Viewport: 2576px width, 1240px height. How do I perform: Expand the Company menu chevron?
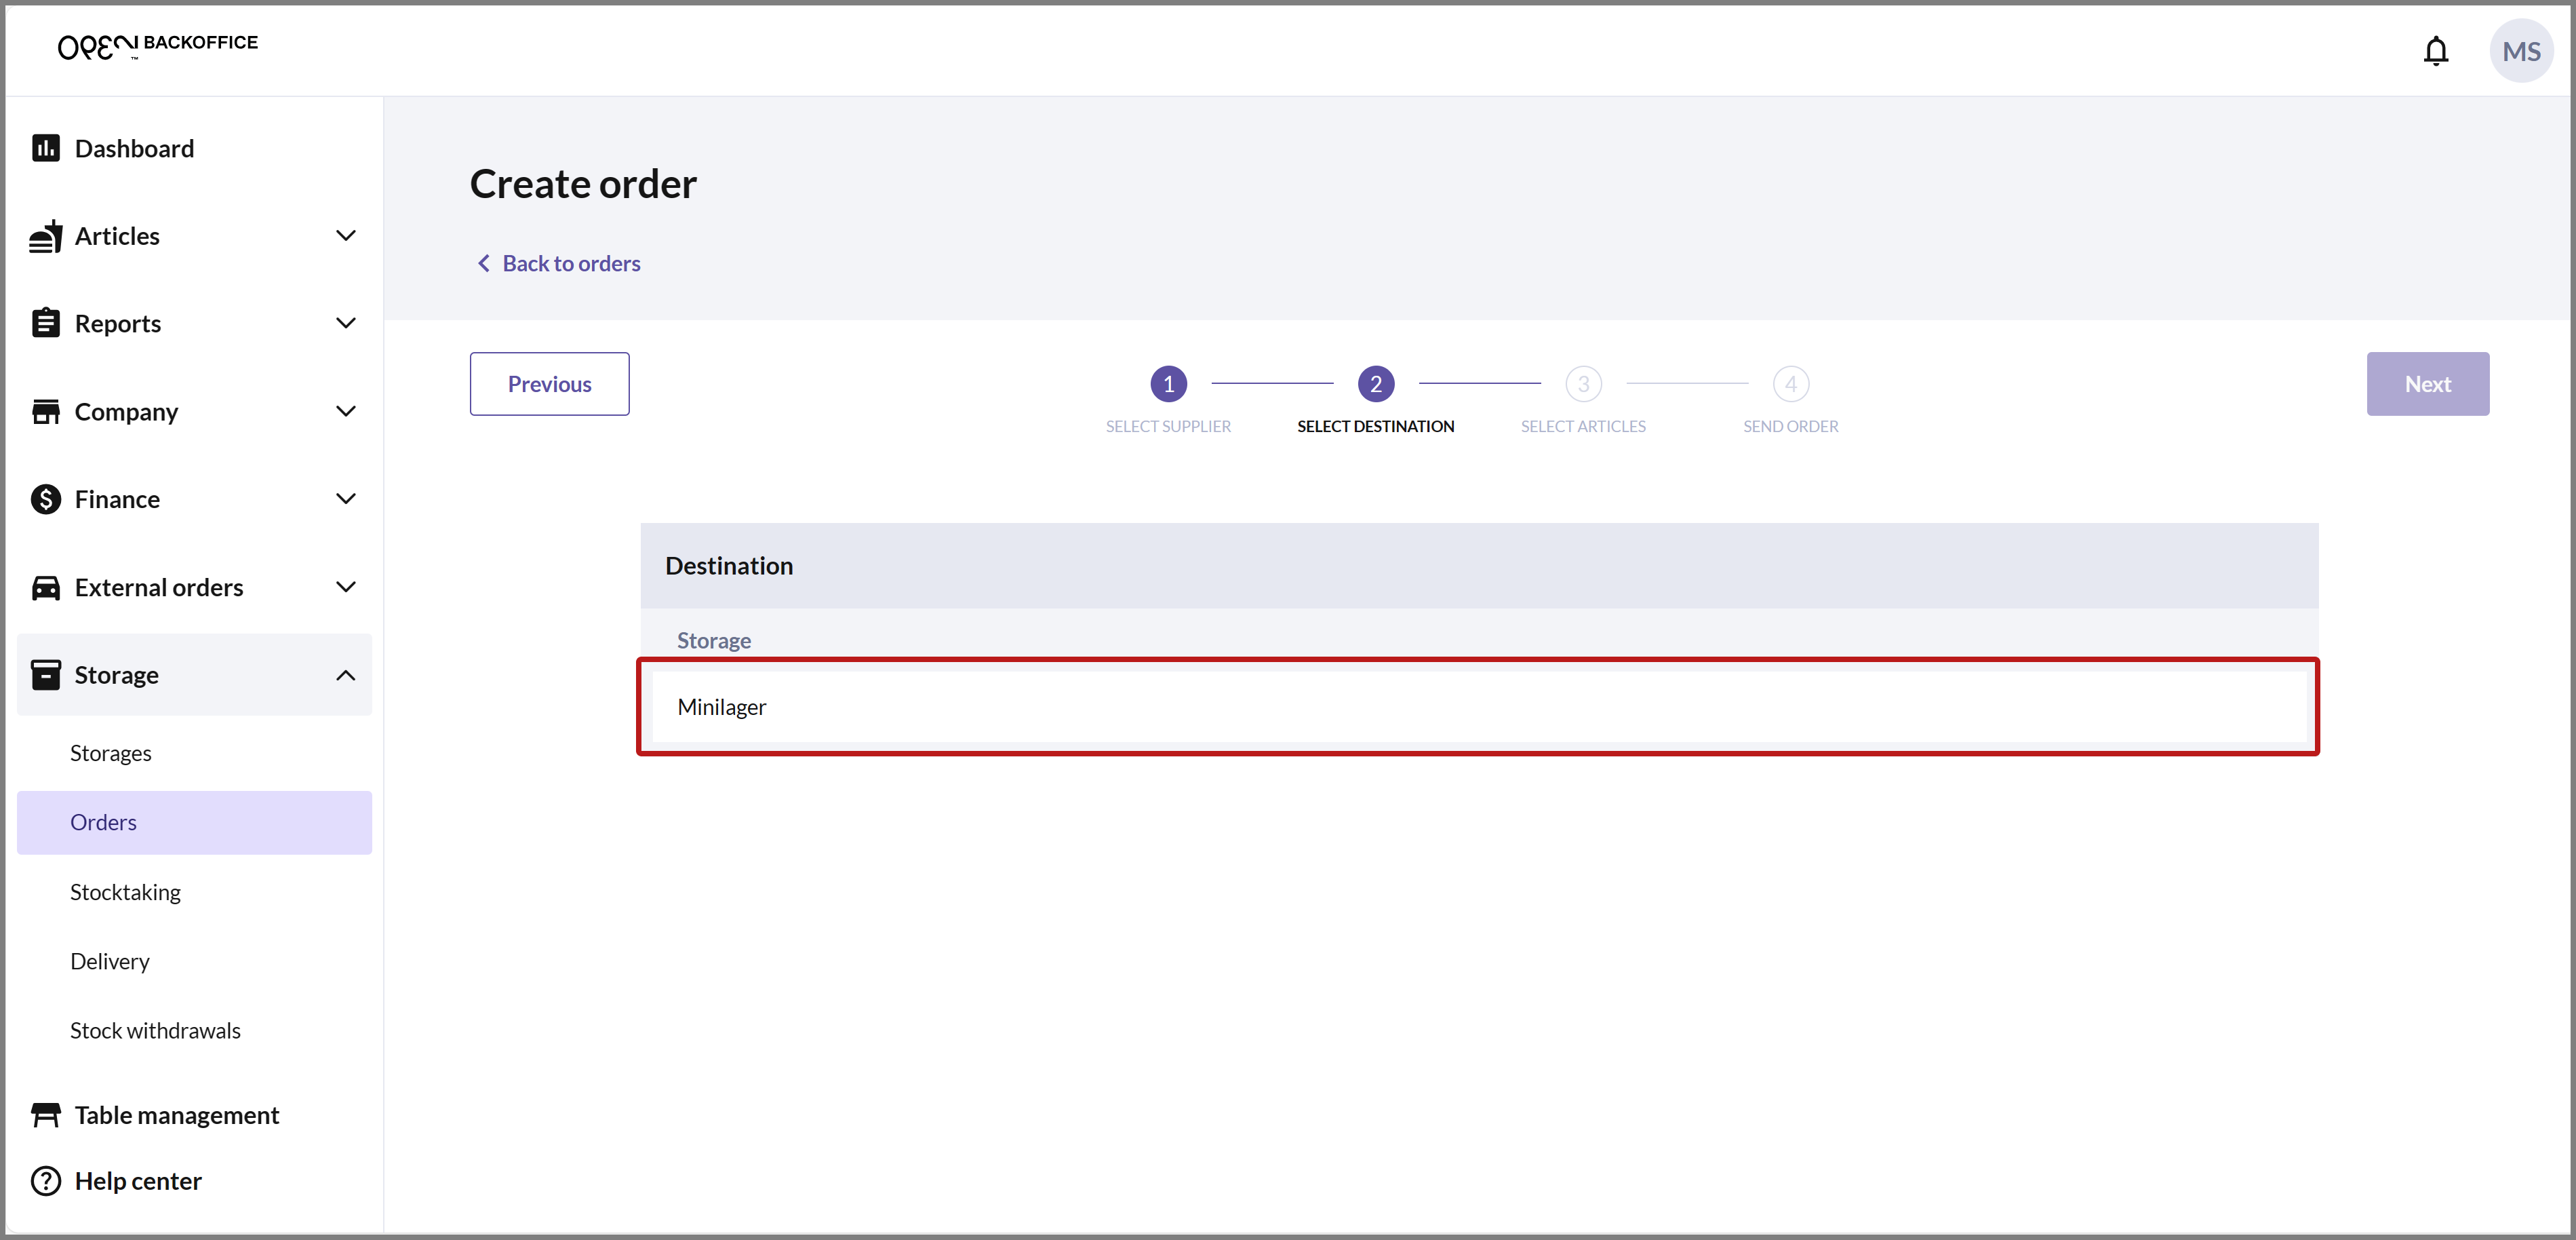point(346,411)
